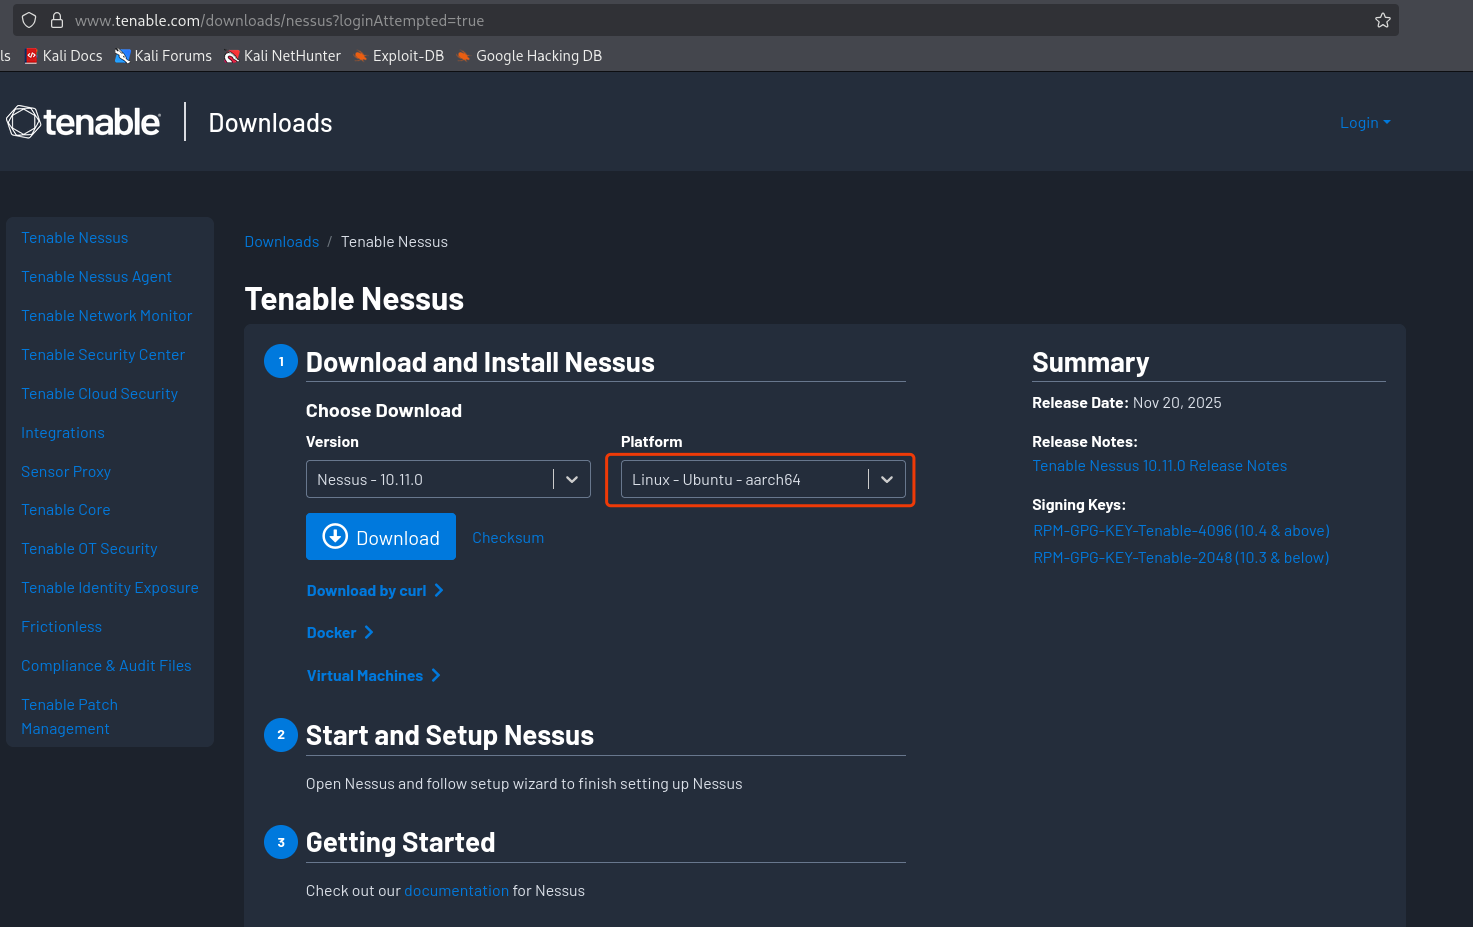1473x927 pixels.
Task: Open the Platform dropdown Linux - Ubuntu - aarch64
Action: point(763,479)
